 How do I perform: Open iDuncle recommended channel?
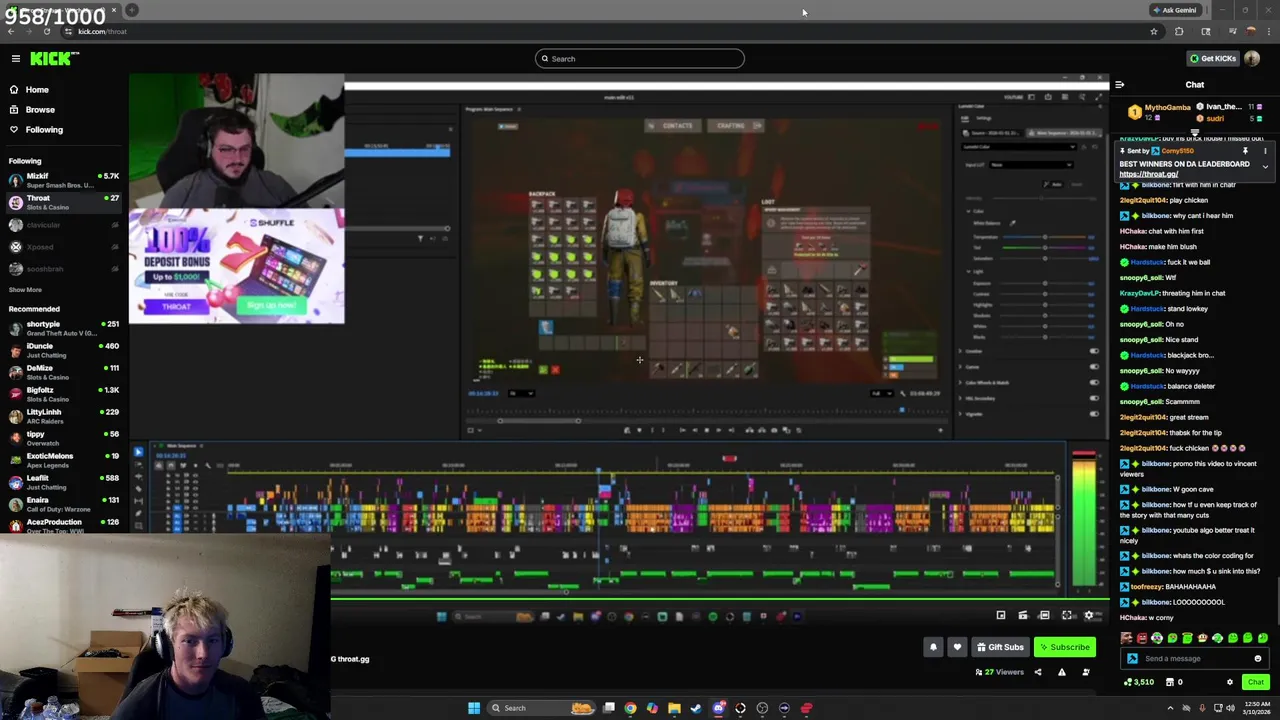click(62, 350)
